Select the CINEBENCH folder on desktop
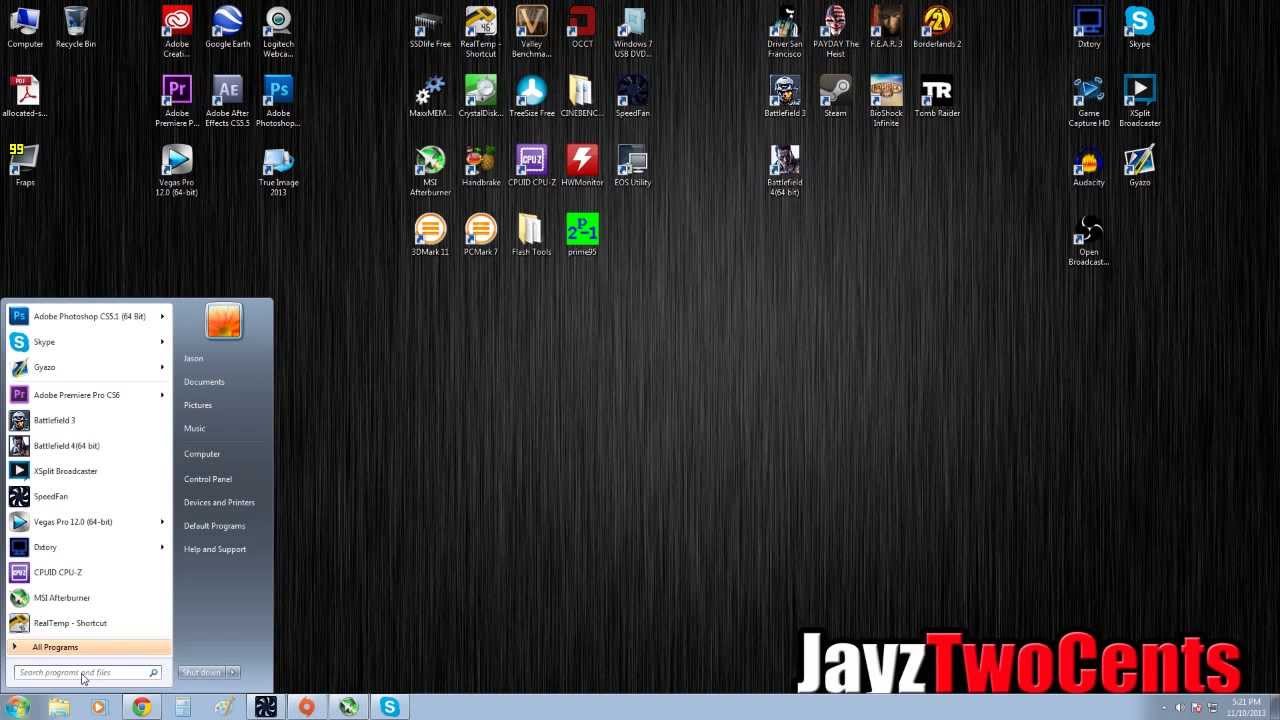The image size is (1280, 720). click(x=582, y=96)
